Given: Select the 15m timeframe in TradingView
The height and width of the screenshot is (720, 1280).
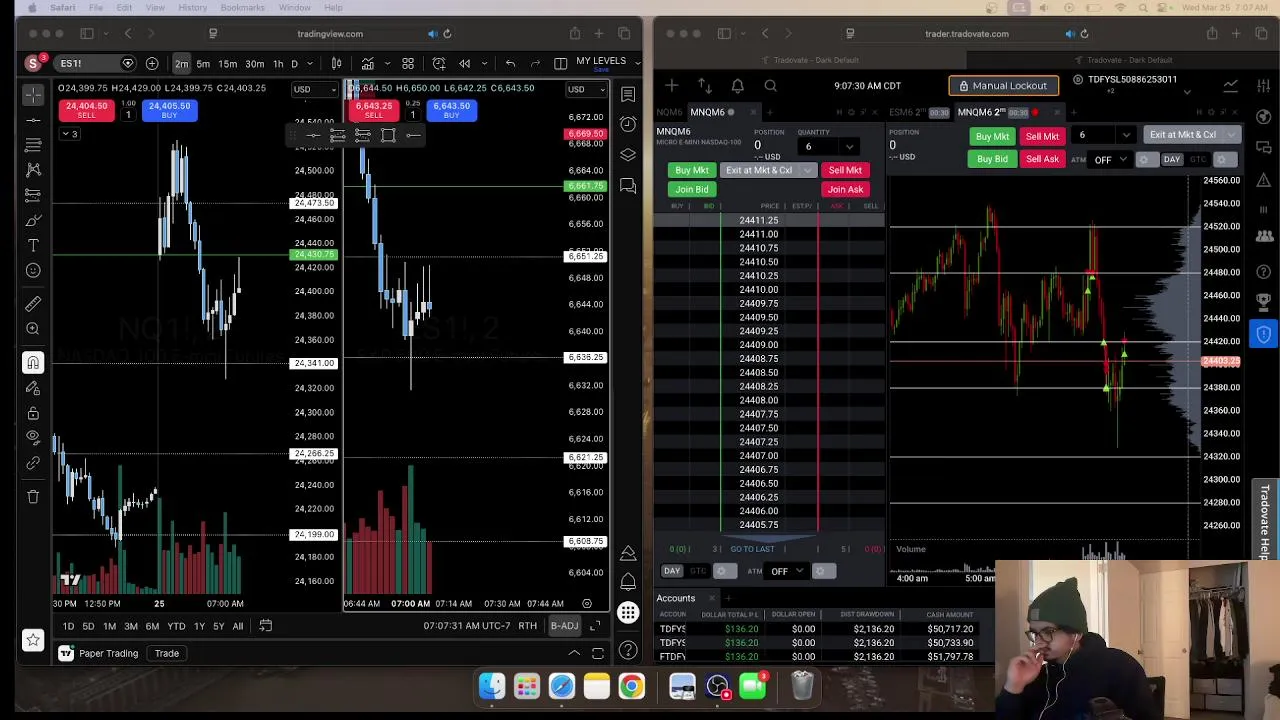Looking at the screenshot, I should (x=228, y=64).
